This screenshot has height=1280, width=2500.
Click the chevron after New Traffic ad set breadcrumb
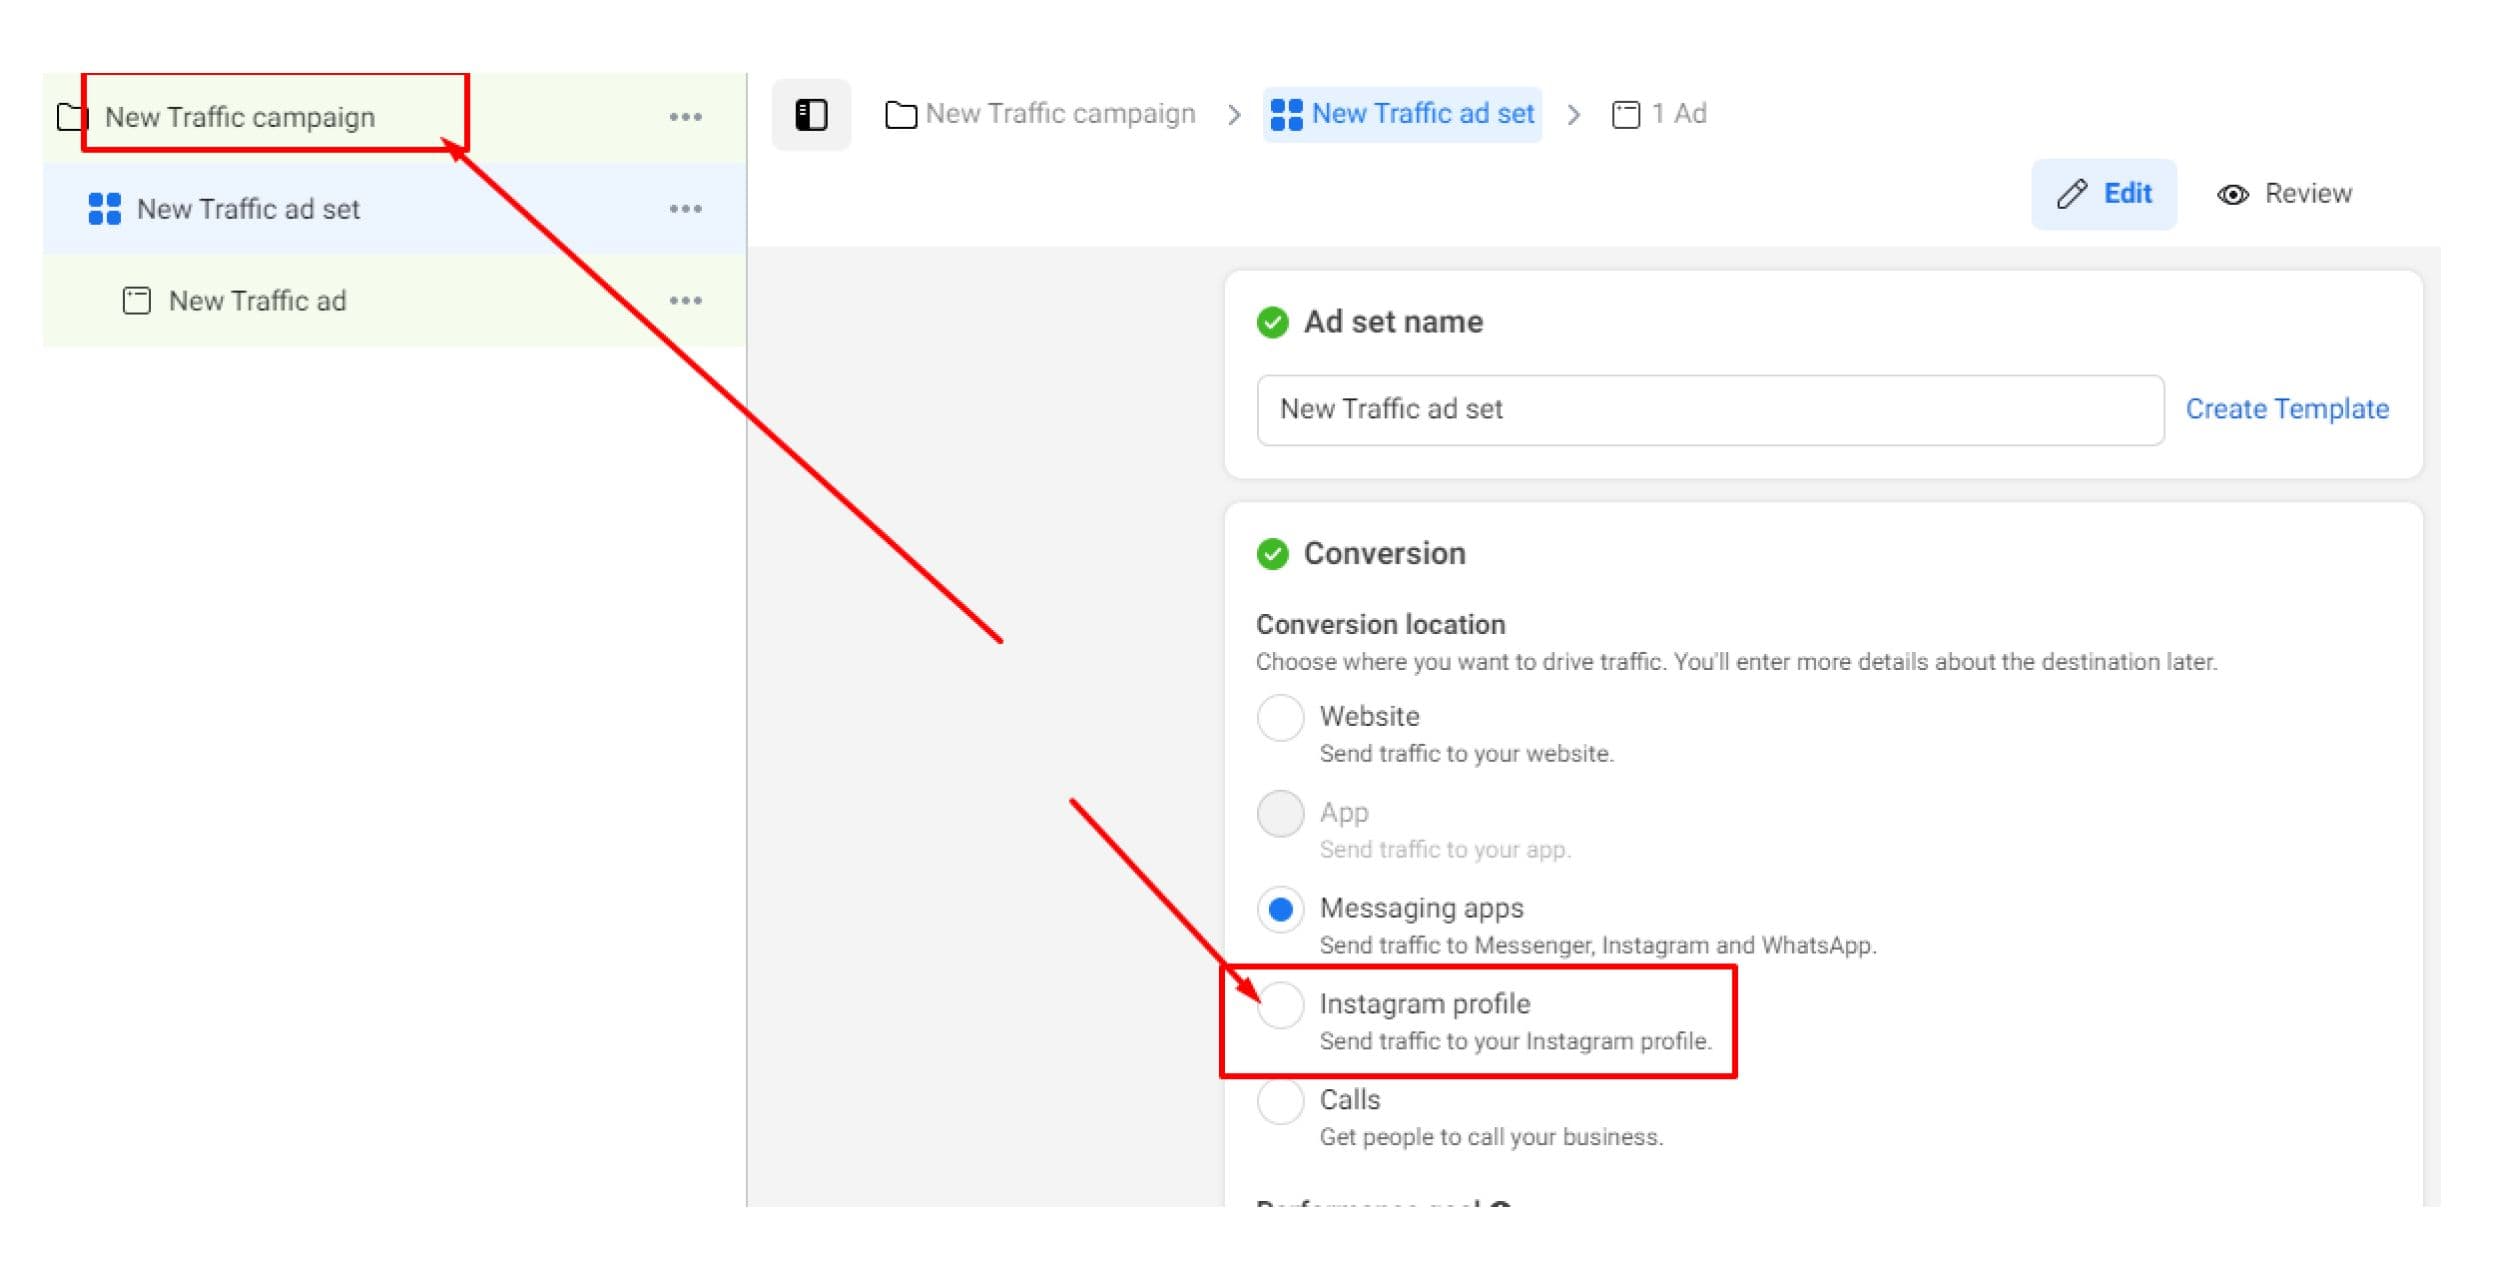tap(1574, 115)
